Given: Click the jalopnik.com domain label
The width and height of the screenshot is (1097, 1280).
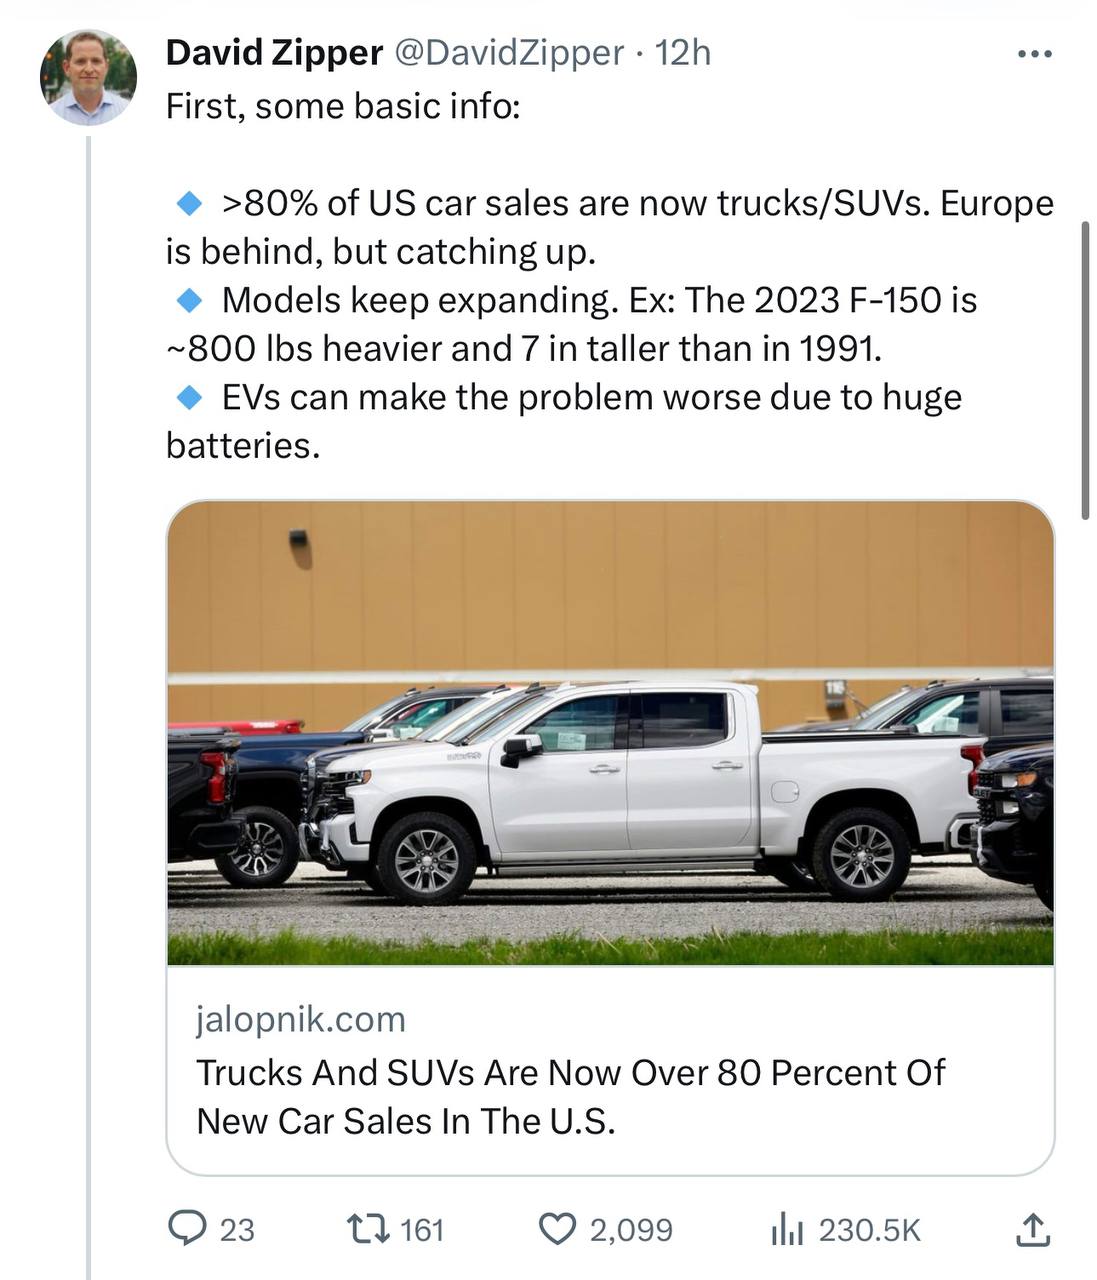Looking at the screenshot, I should [x=301, y=1019].
